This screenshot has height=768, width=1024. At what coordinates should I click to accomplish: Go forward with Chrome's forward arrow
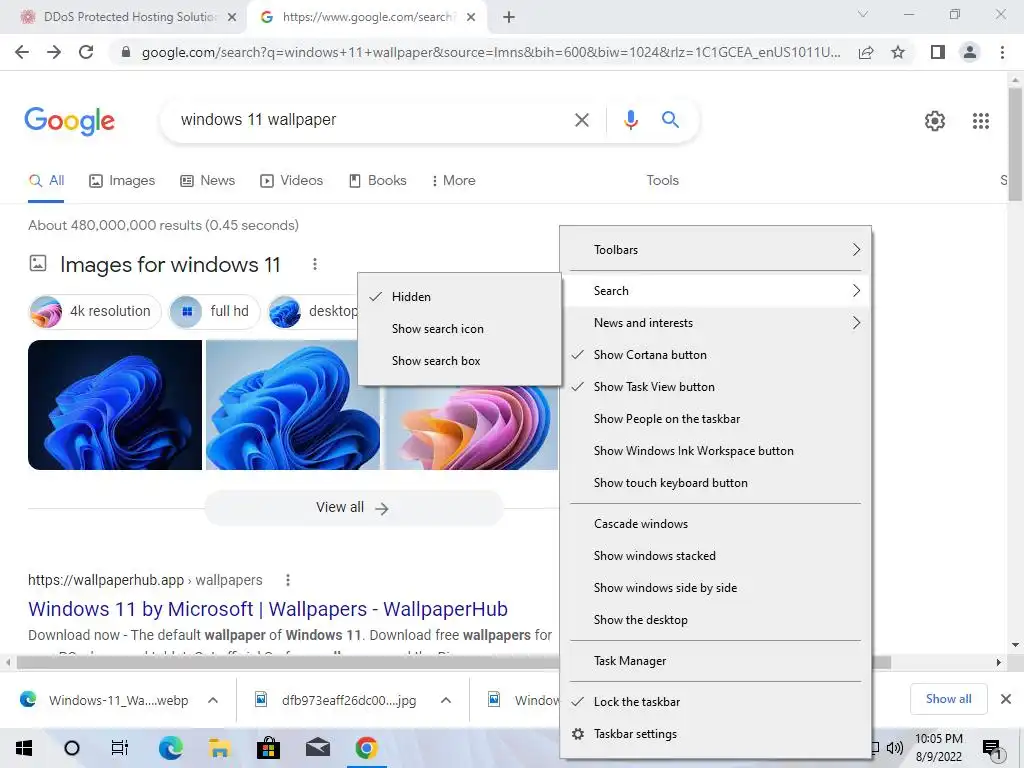coord(54,52)
